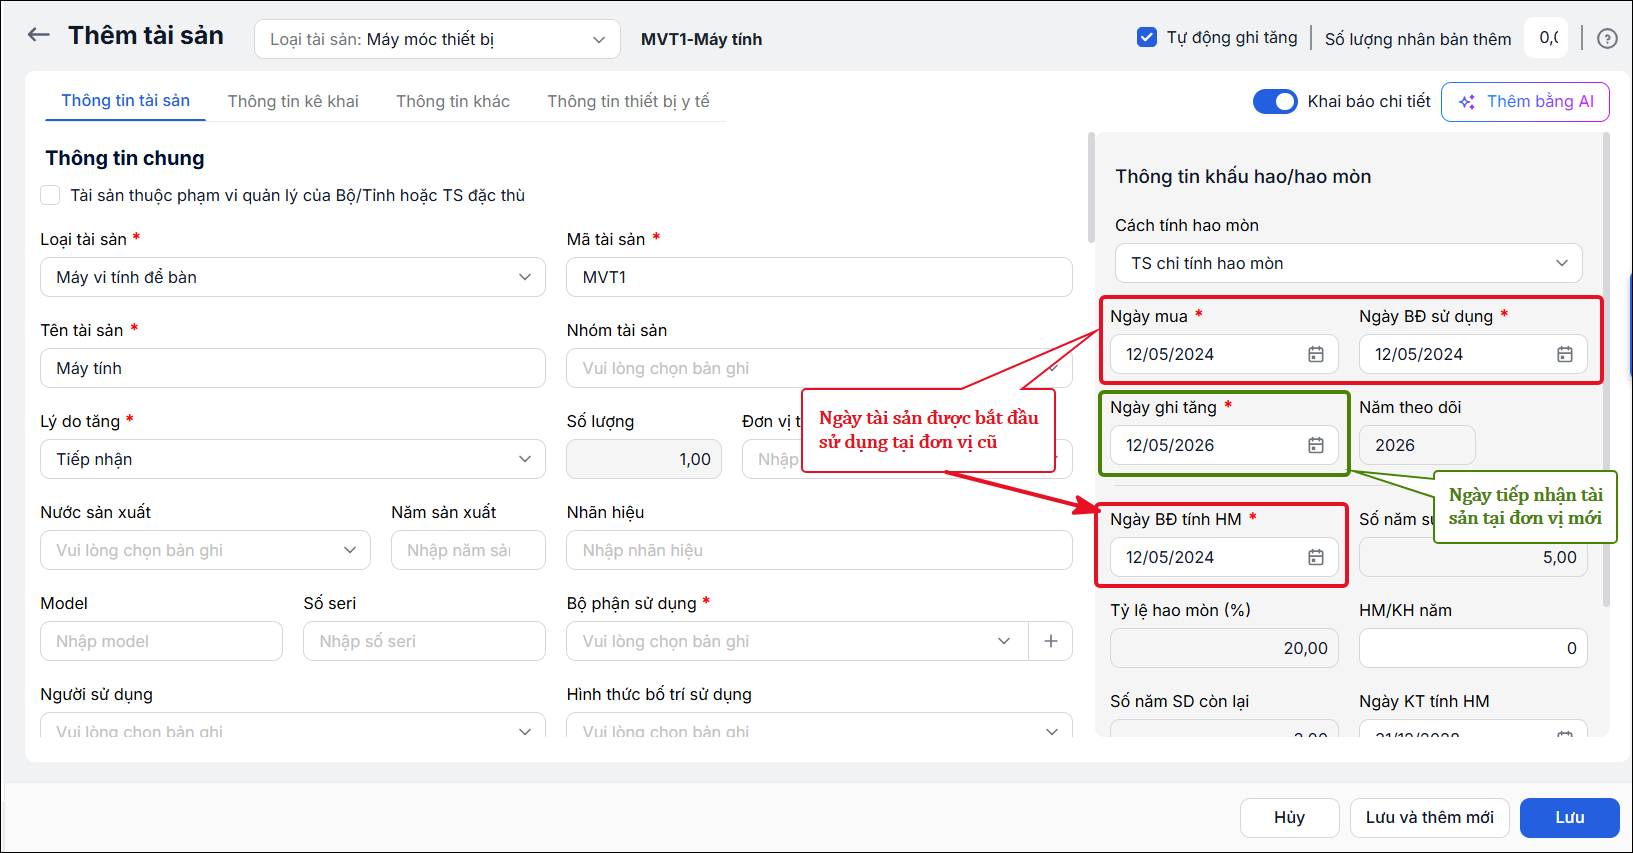Open Thông tin khác tab

point(453,101)
